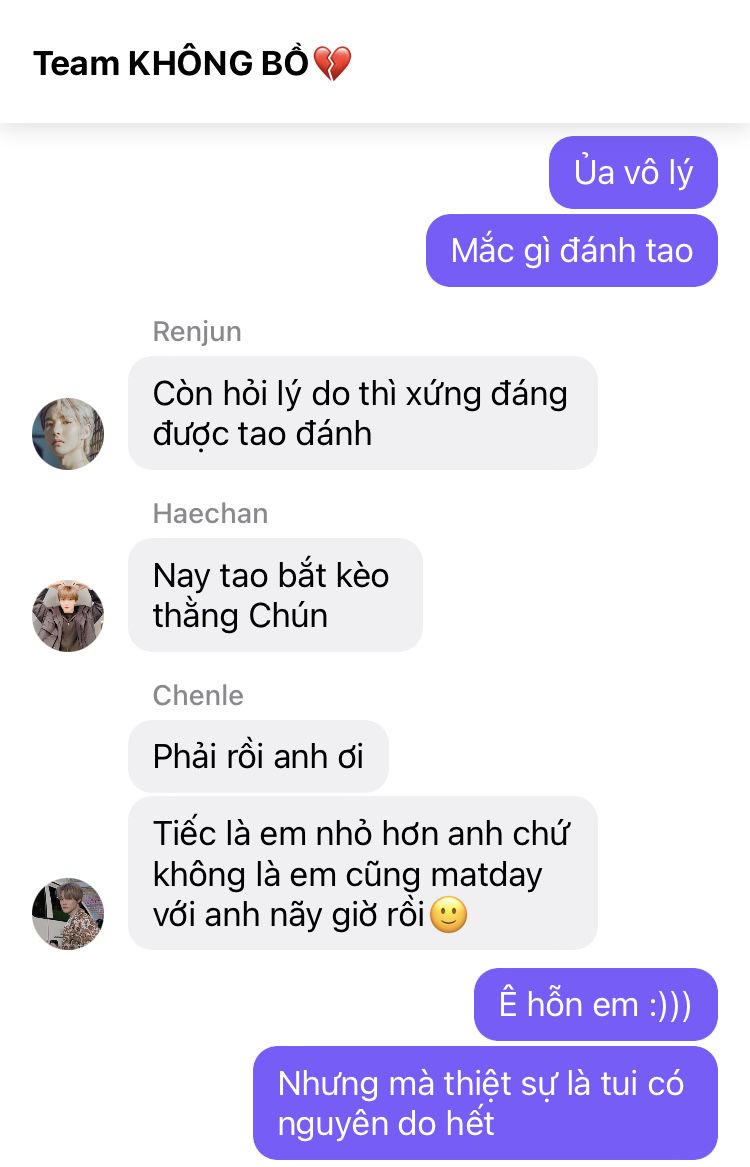Select the 'Mắc gì đánh tao' bubble
The width and height of the screenshot is (750, 1167).
coord(571,251)
